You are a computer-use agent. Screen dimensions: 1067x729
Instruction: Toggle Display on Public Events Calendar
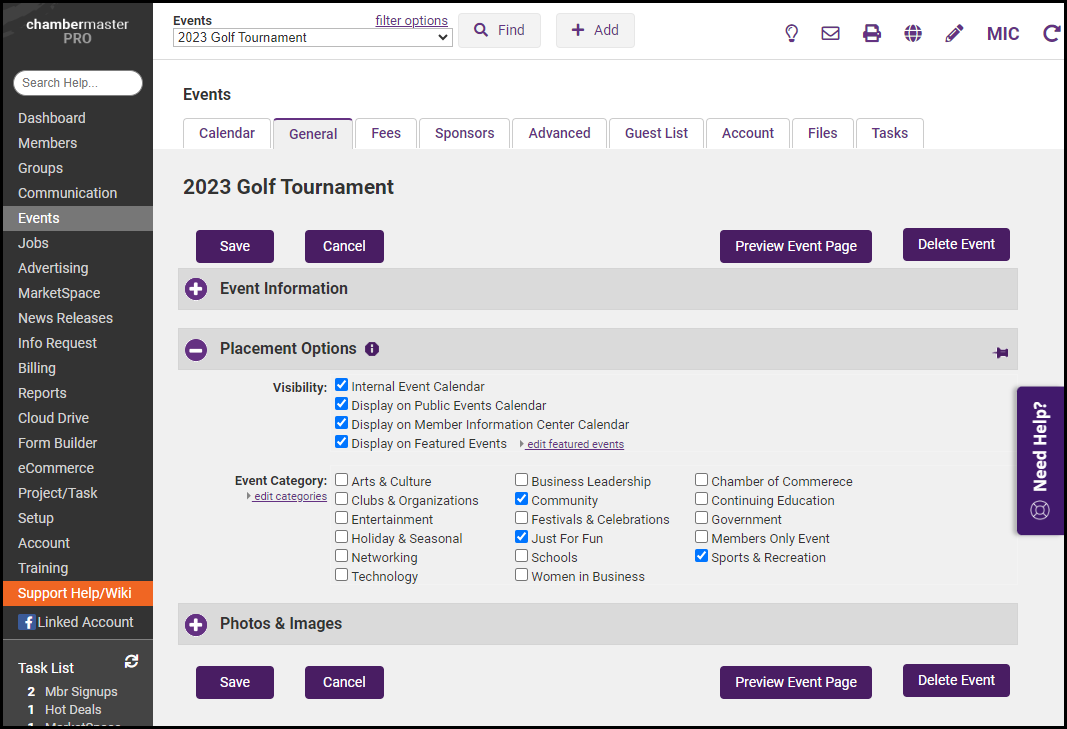(342, 404)
